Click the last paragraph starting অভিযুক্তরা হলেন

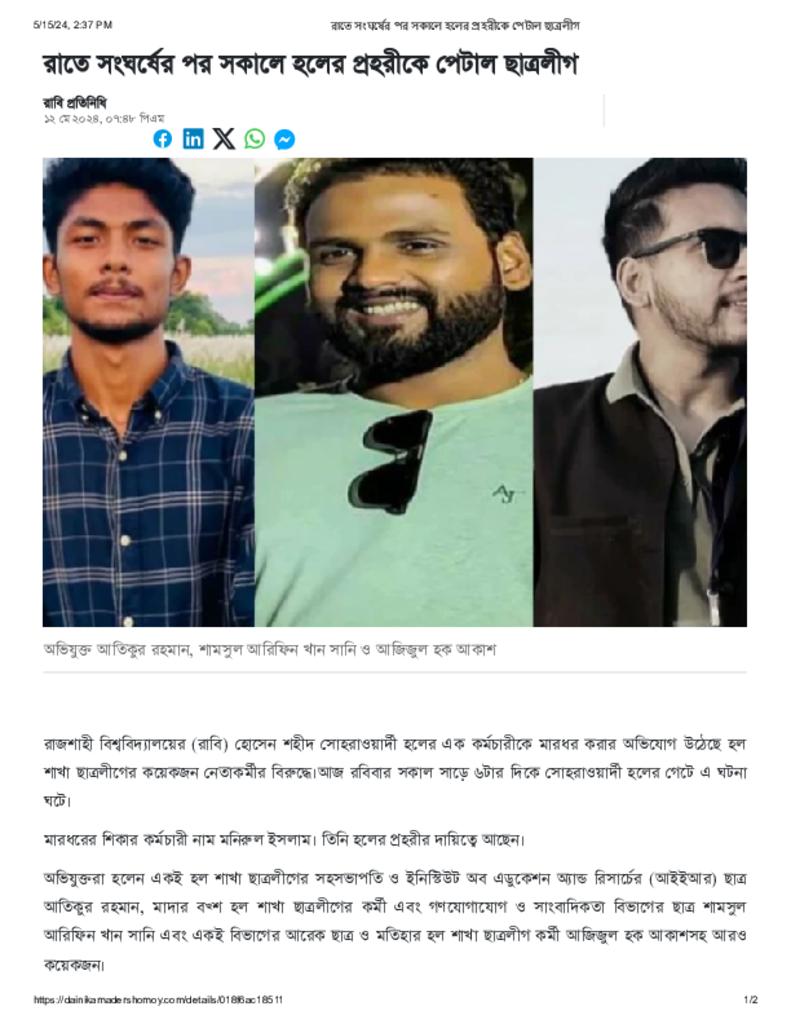click(x=395, y=921)
